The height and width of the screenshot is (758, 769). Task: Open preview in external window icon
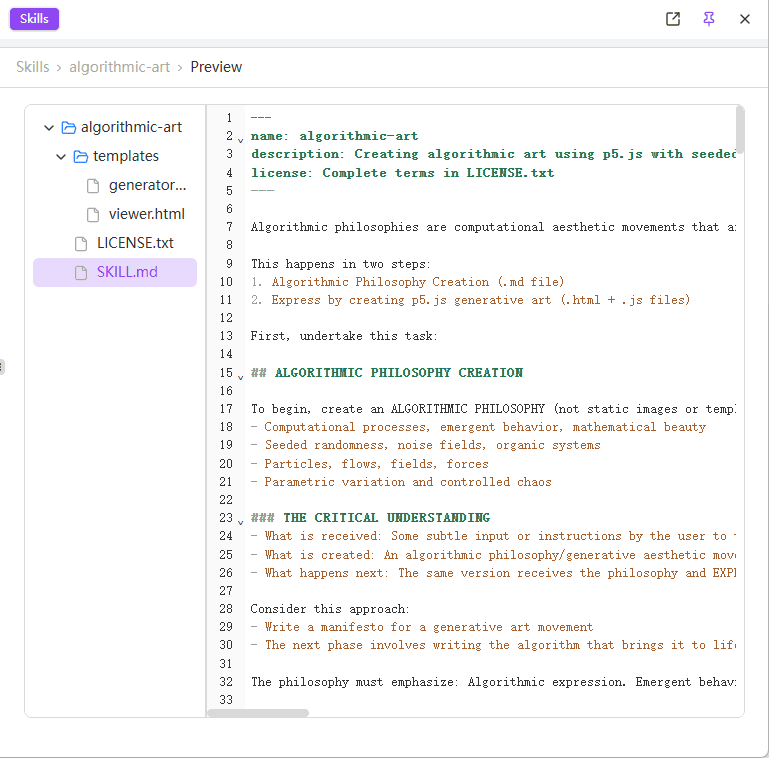tap(673, 19)
